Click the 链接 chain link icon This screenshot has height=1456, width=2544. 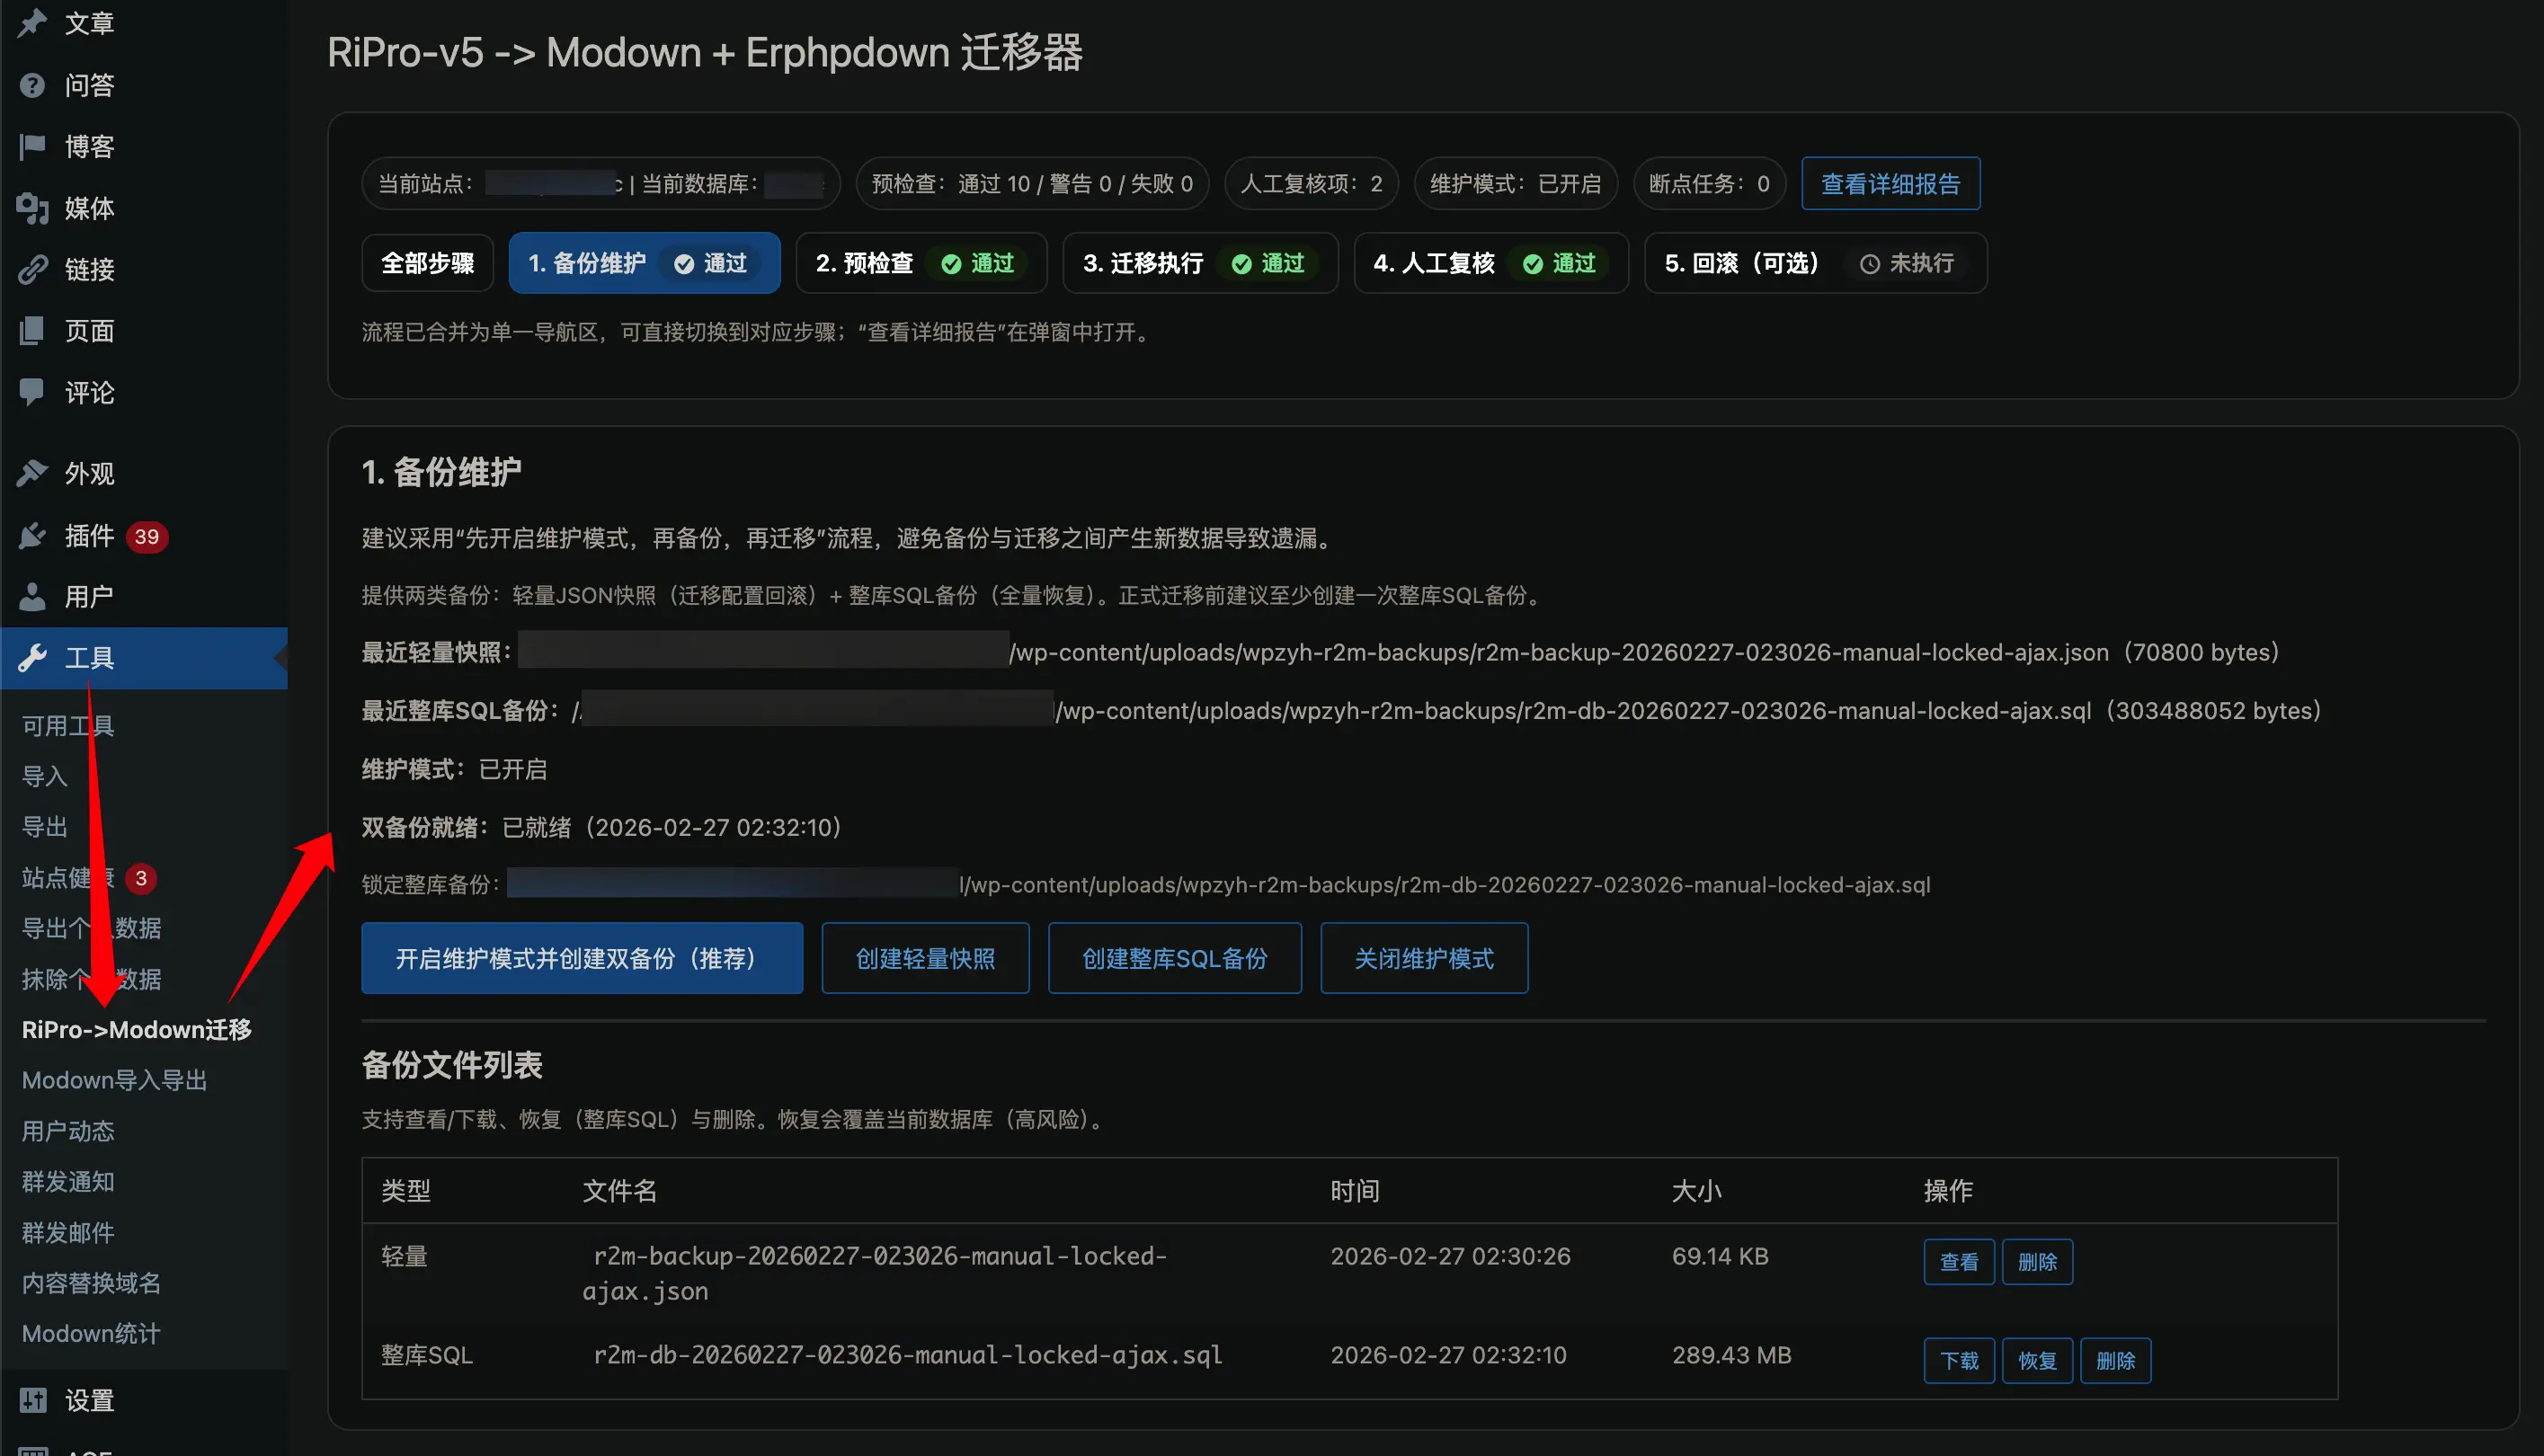[32, 269]
